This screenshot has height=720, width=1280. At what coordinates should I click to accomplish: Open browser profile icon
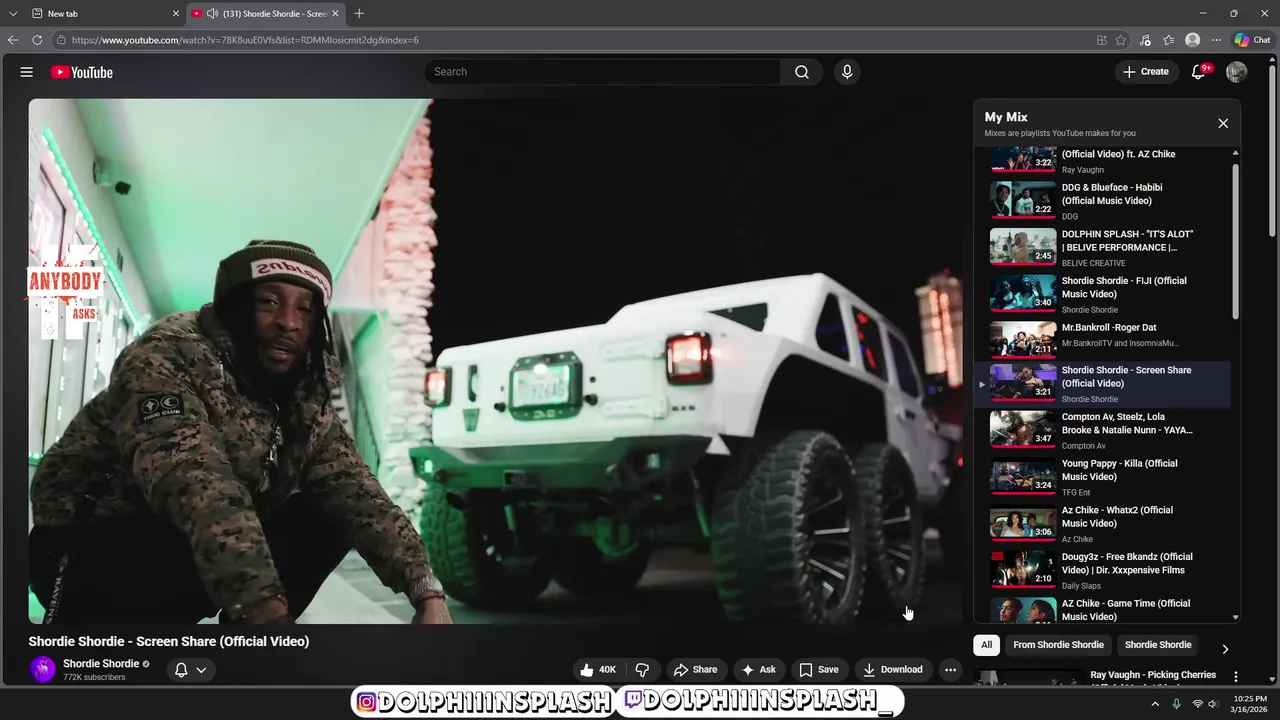click(x=1192, y=40)
